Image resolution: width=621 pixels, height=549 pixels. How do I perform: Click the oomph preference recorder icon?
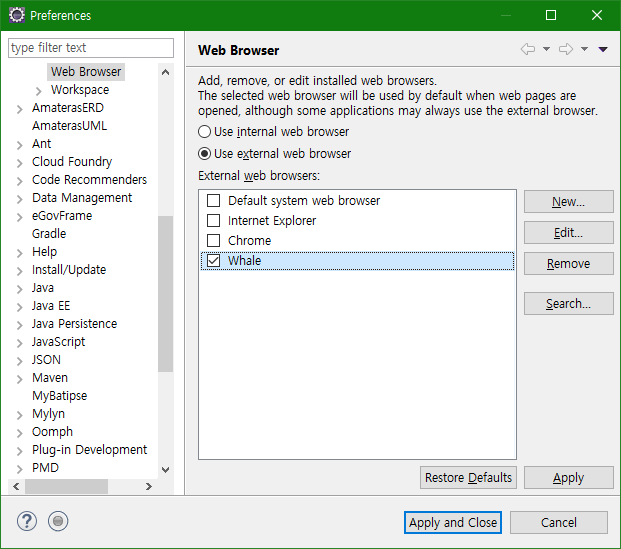coord(58,521)
